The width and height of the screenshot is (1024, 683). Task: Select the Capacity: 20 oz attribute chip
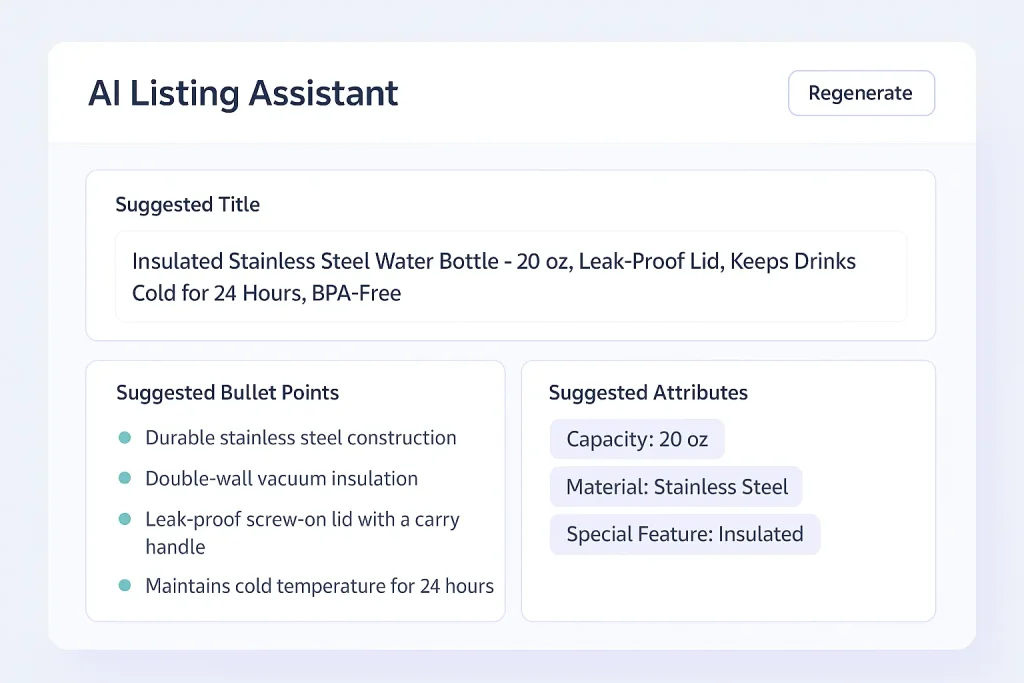pos(636,439)
